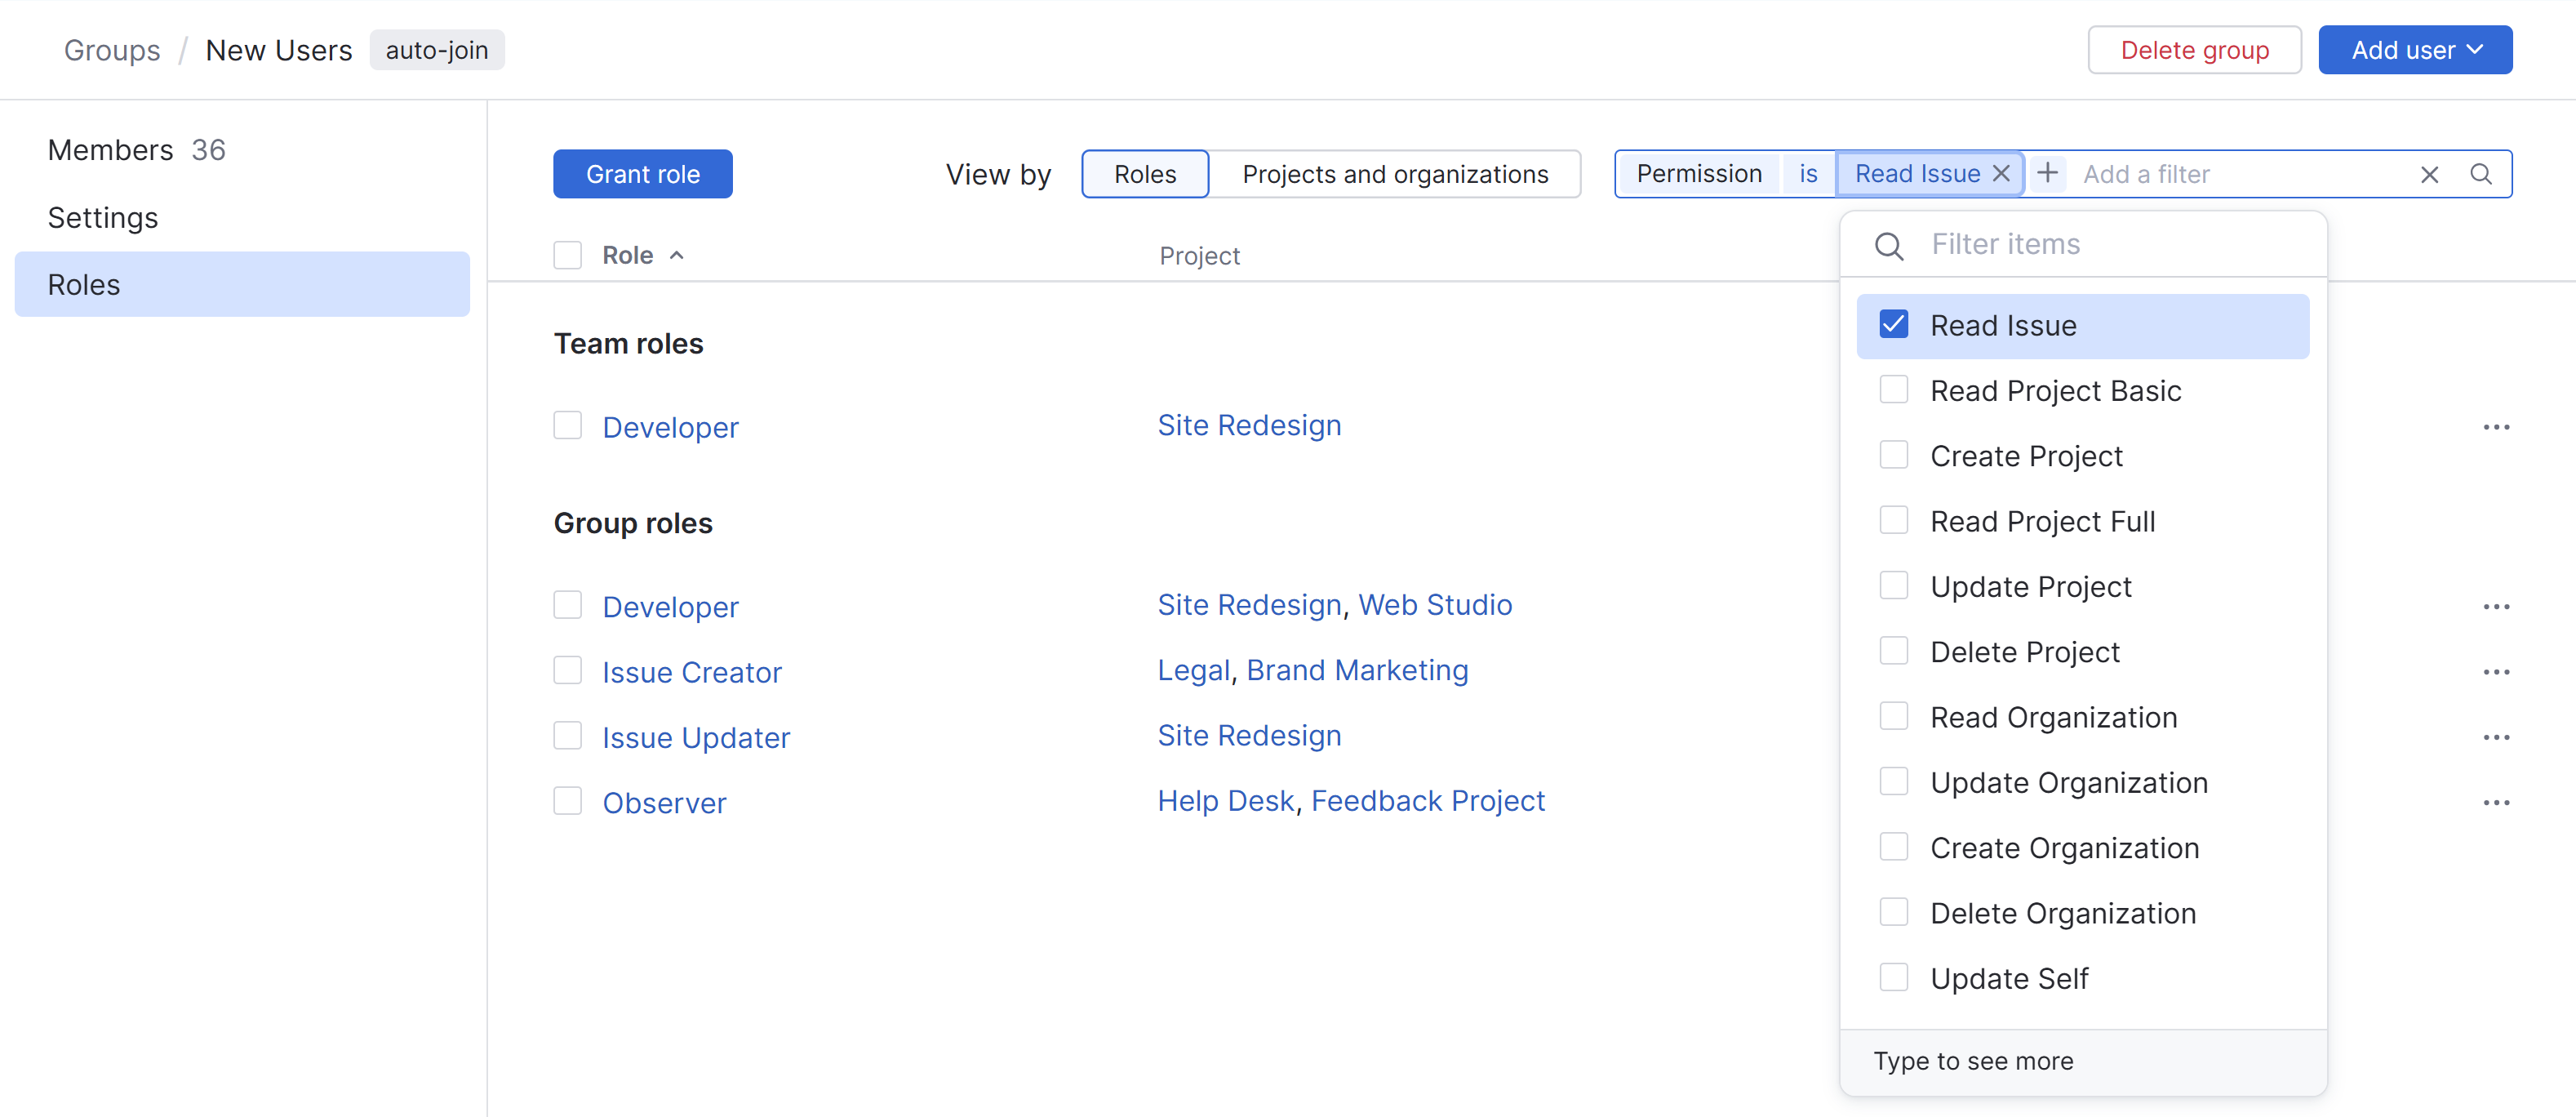
Task: Check the Create Project permission
Action: point(1893,456)
